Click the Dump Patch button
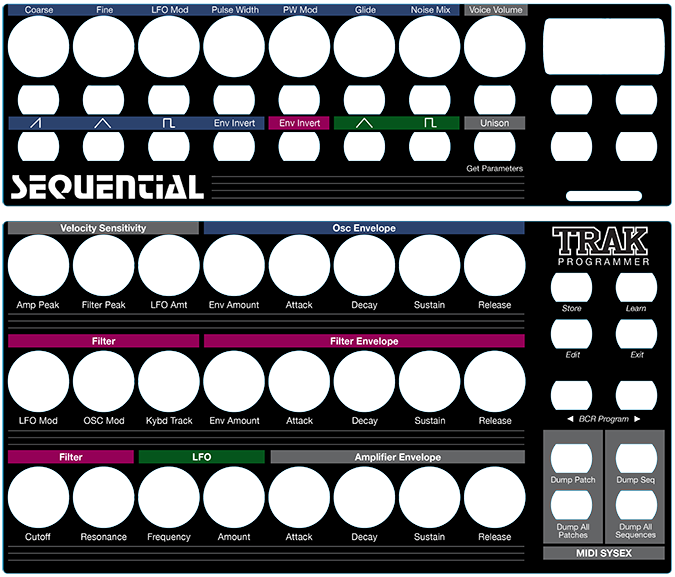675x577 pixels. (x=571, y=459)
